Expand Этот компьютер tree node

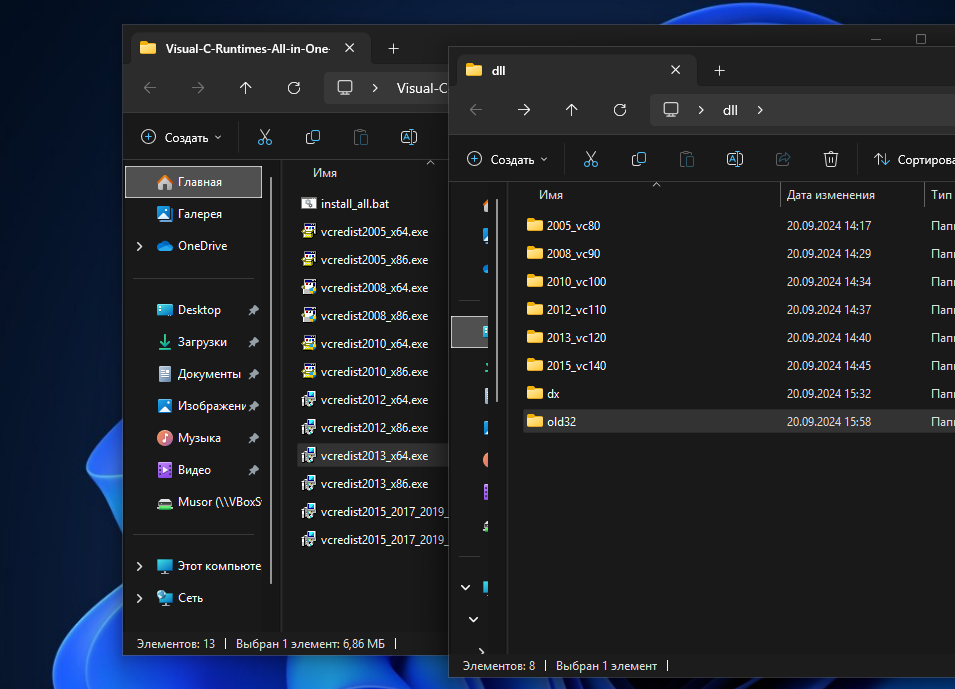click(139, 566)
